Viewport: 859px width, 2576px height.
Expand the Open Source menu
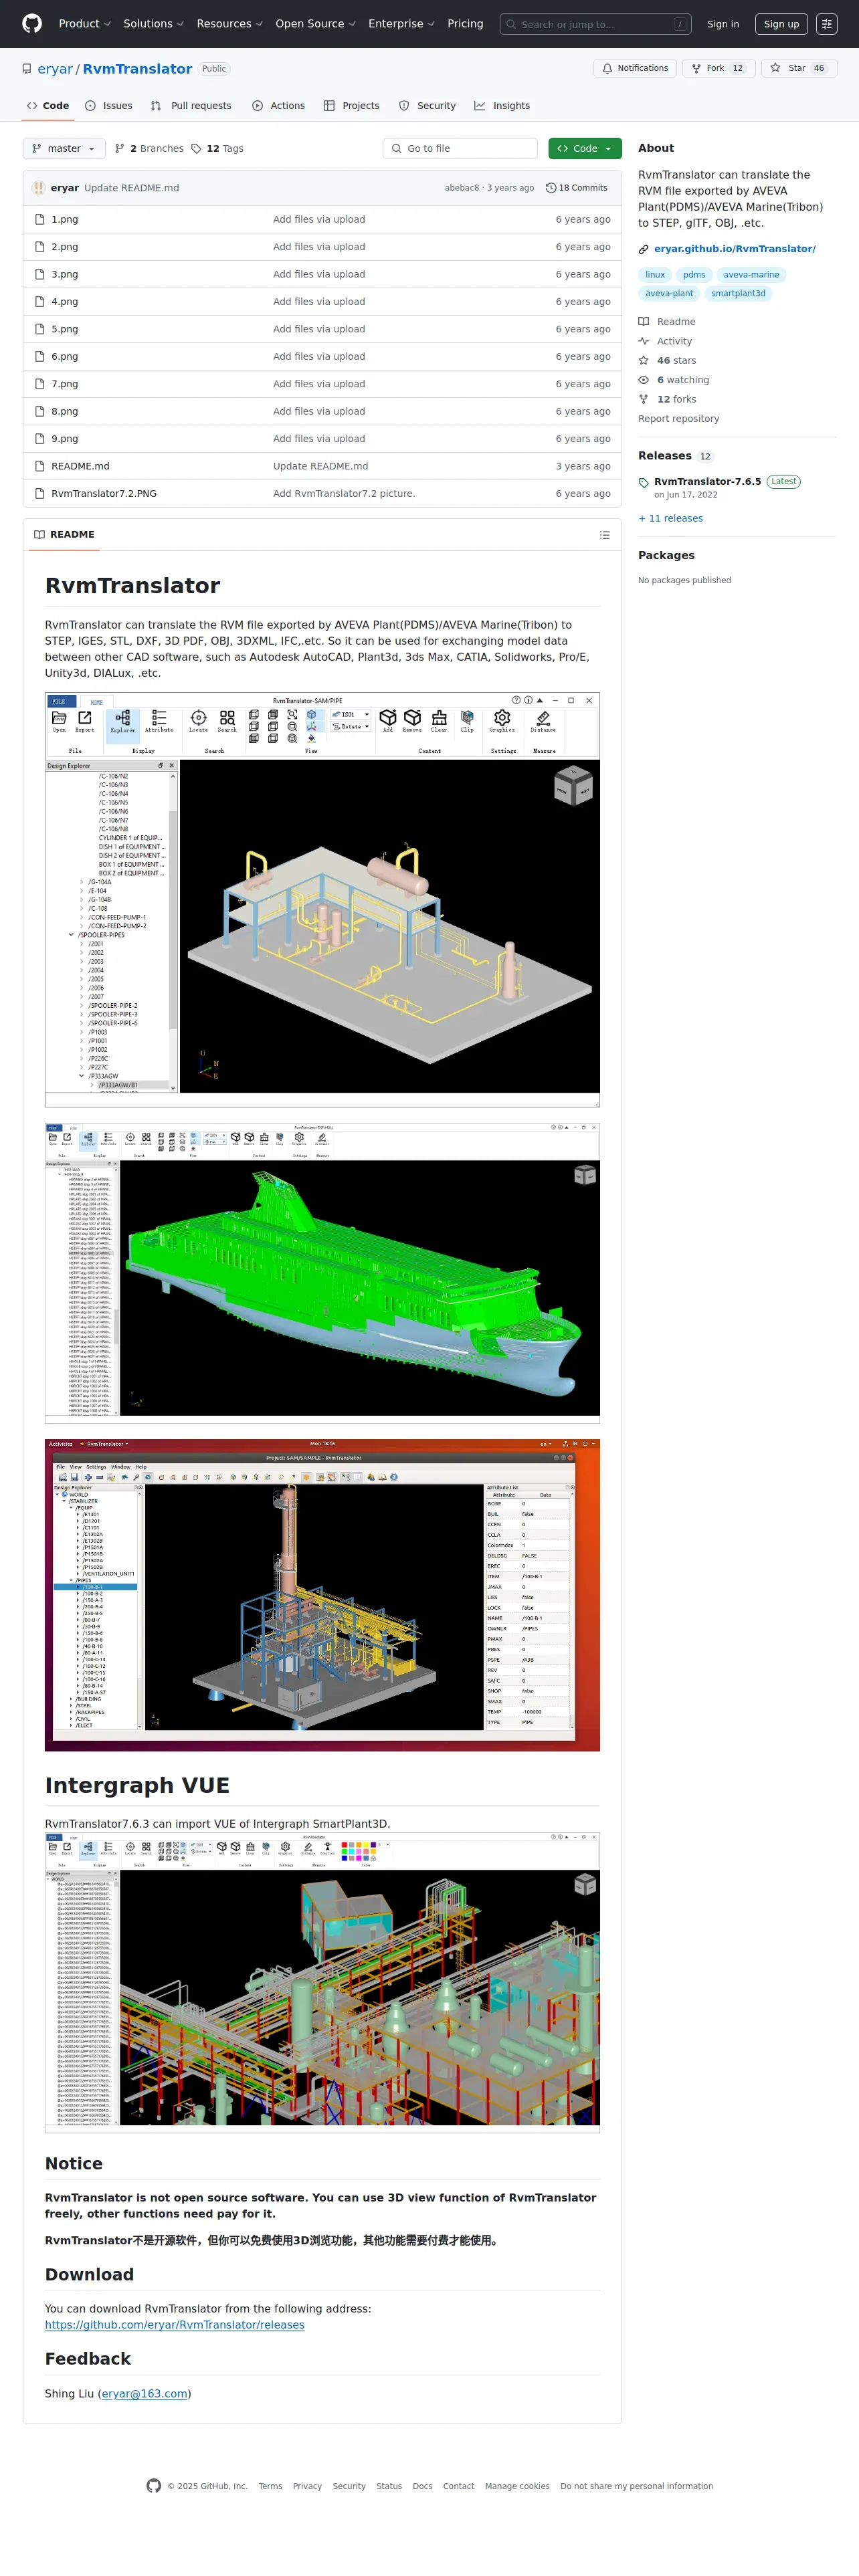[x=315, y=24]
